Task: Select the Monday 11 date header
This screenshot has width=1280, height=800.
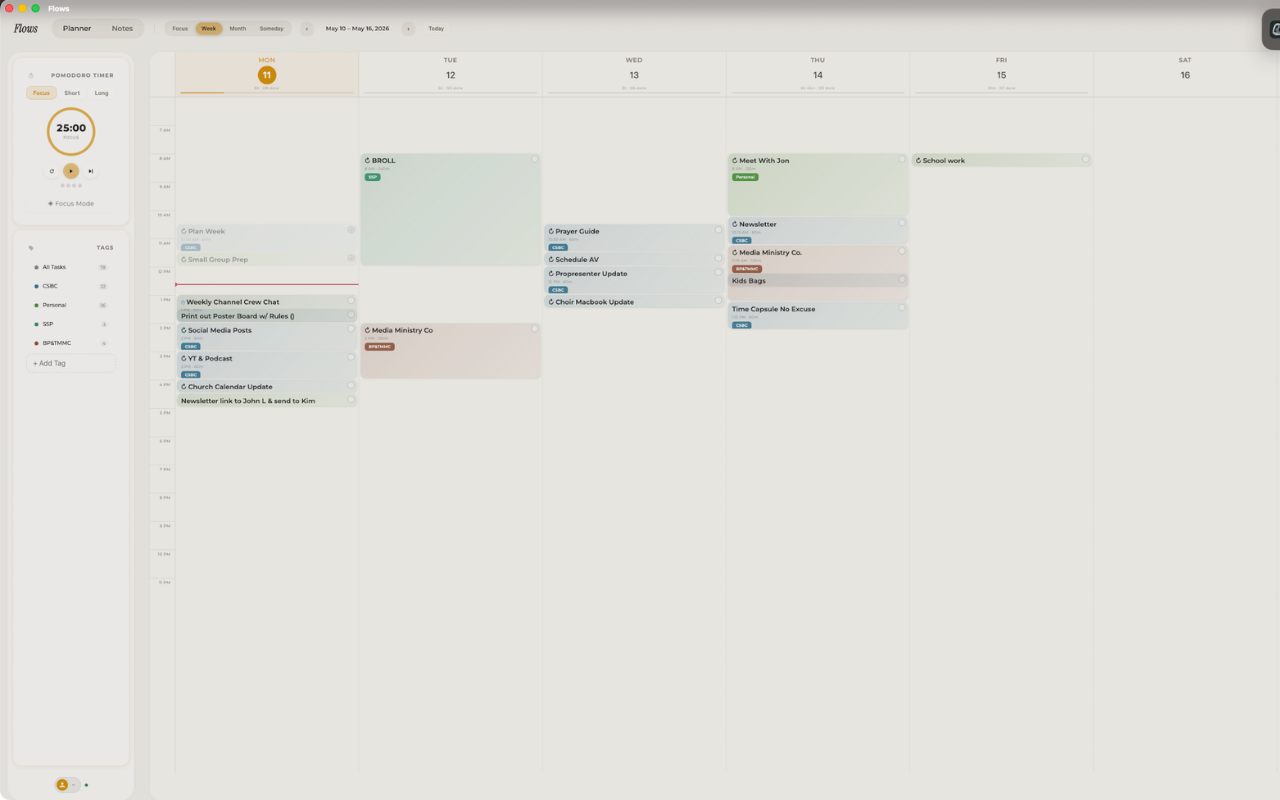Action: (x=267, y=74)
